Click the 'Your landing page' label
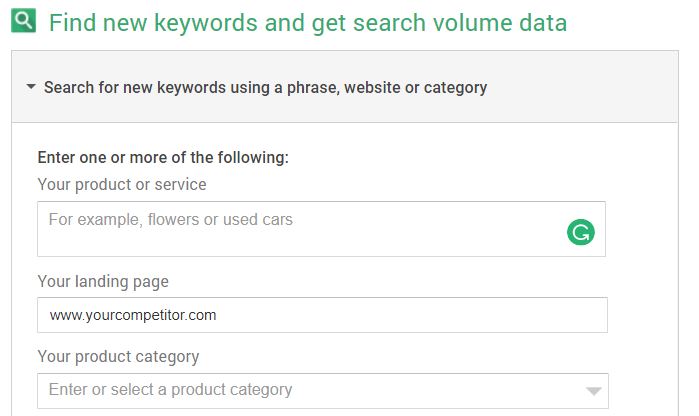Screen dimensions: 699x416 (103, 282)
